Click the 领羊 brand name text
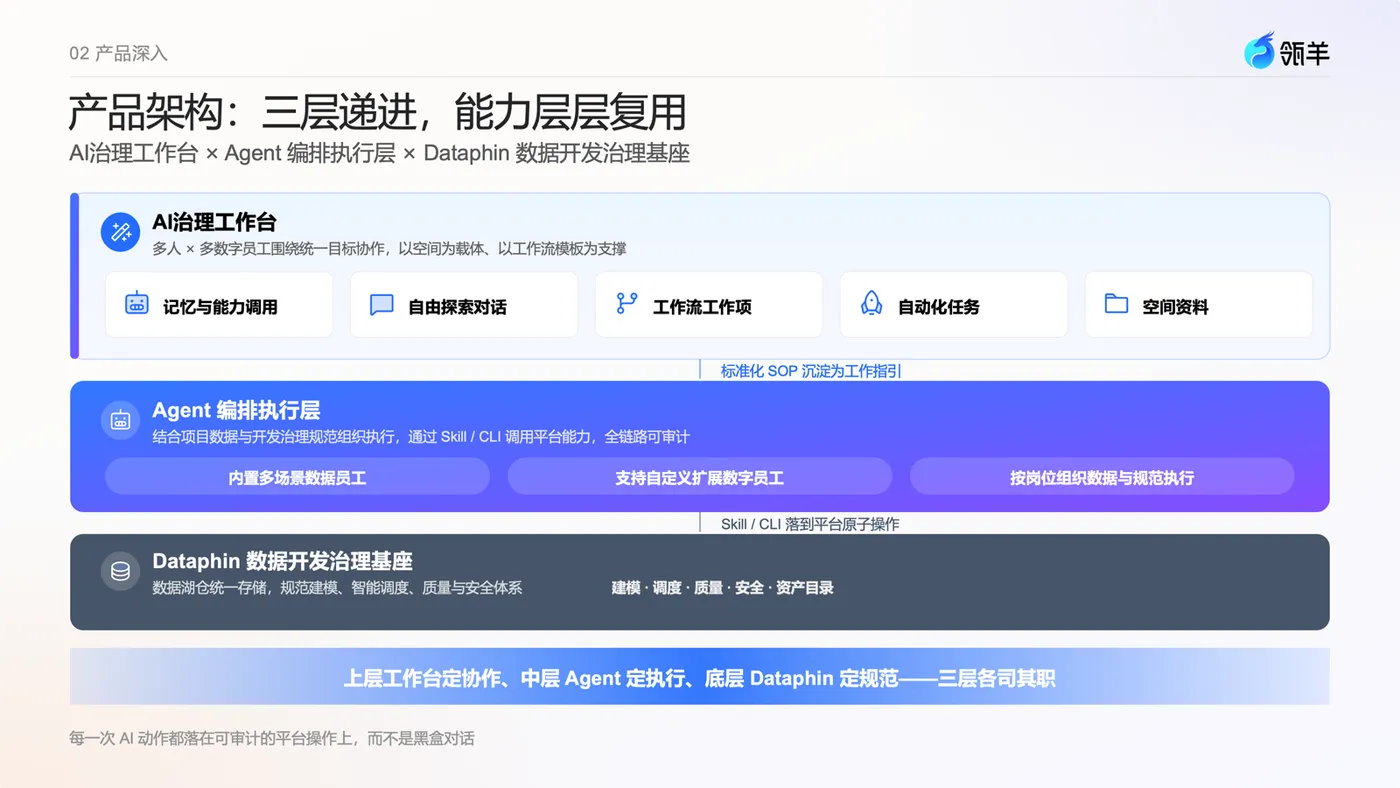1400x788 pixels. point(1305,52)
